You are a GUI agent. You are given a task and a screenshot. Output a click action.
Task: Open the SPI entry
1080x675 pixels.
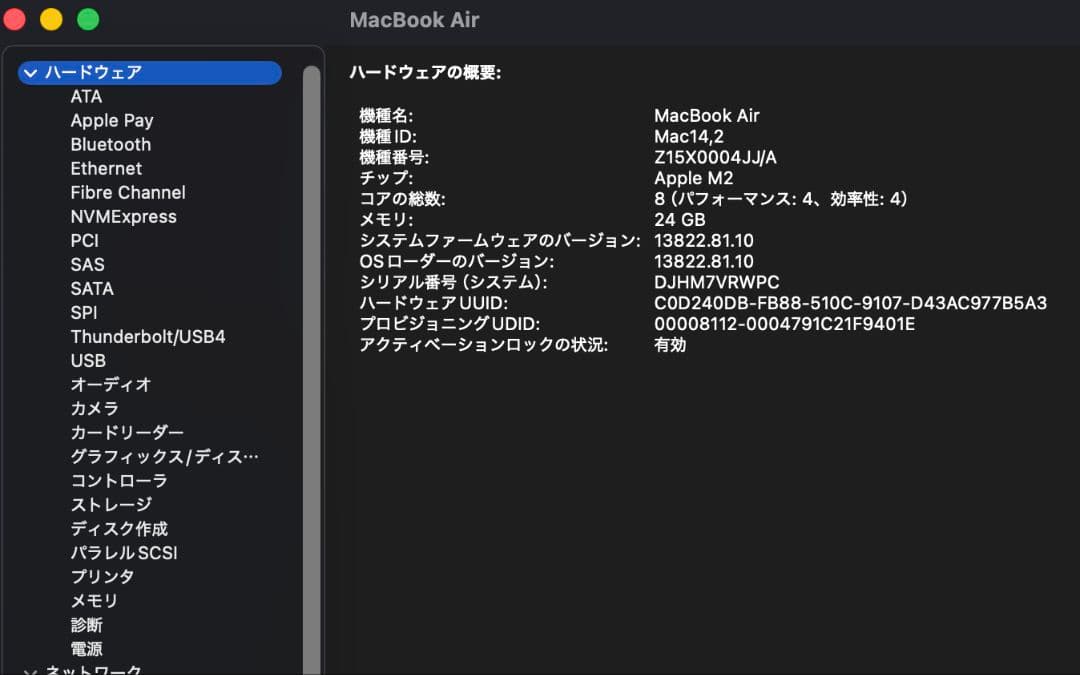point(83,313)
